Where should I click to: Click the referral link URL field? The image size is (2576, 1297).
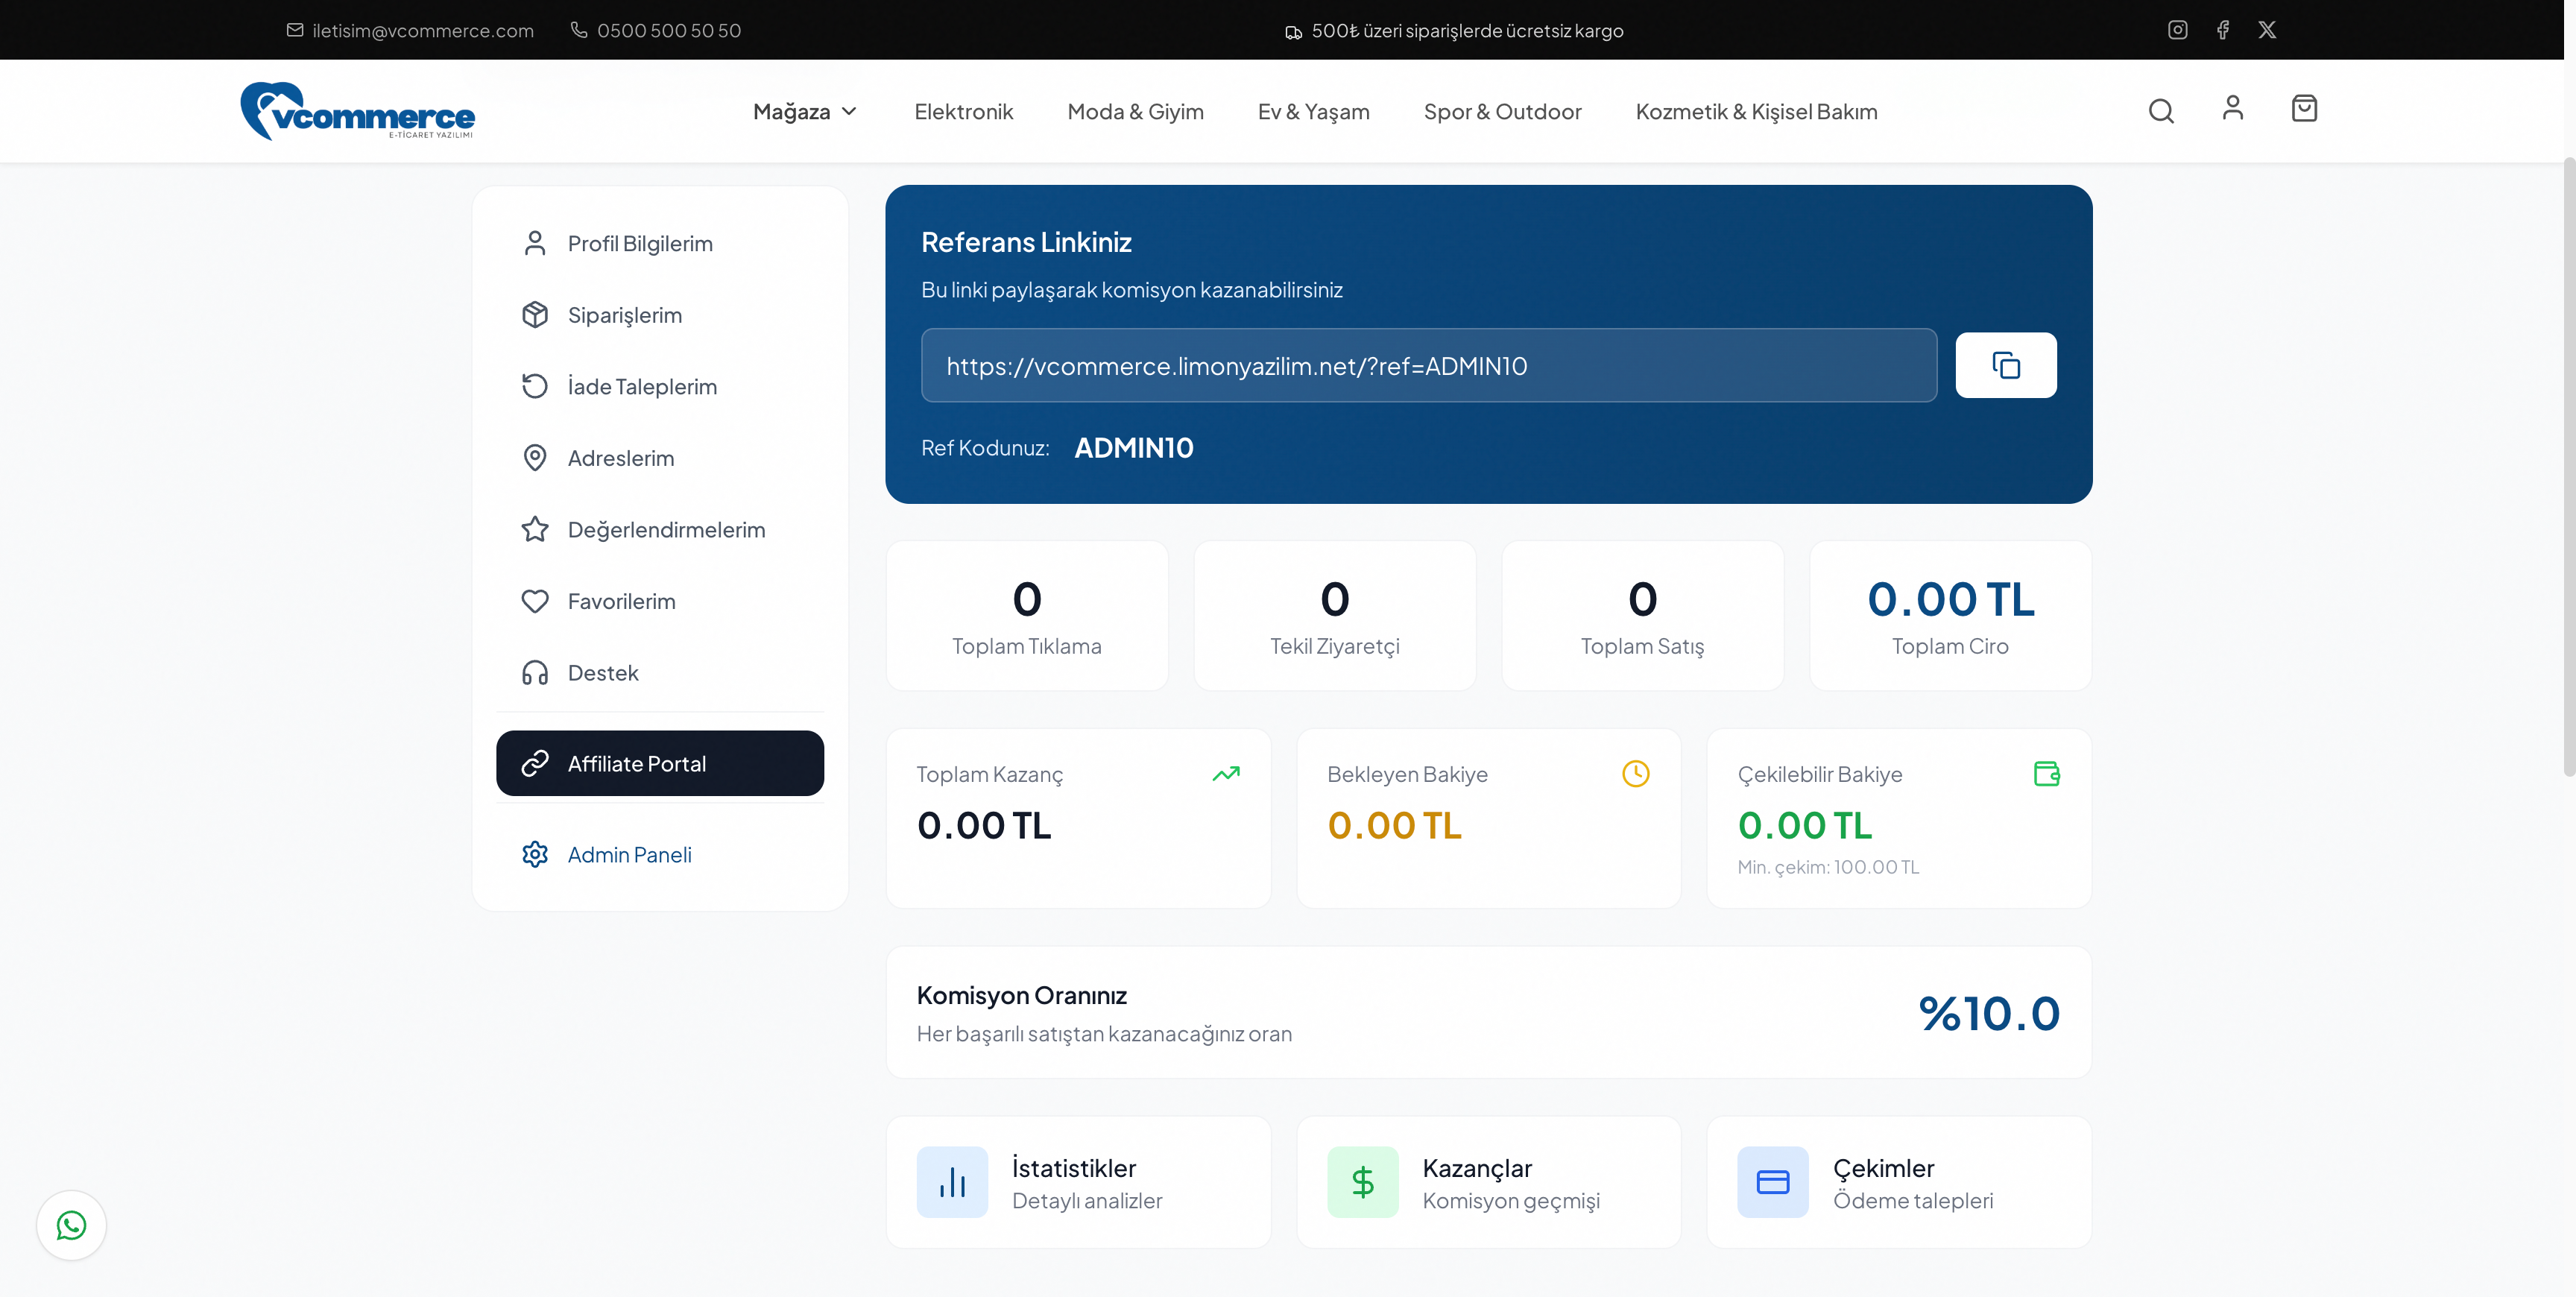[x=1428, y=365]
